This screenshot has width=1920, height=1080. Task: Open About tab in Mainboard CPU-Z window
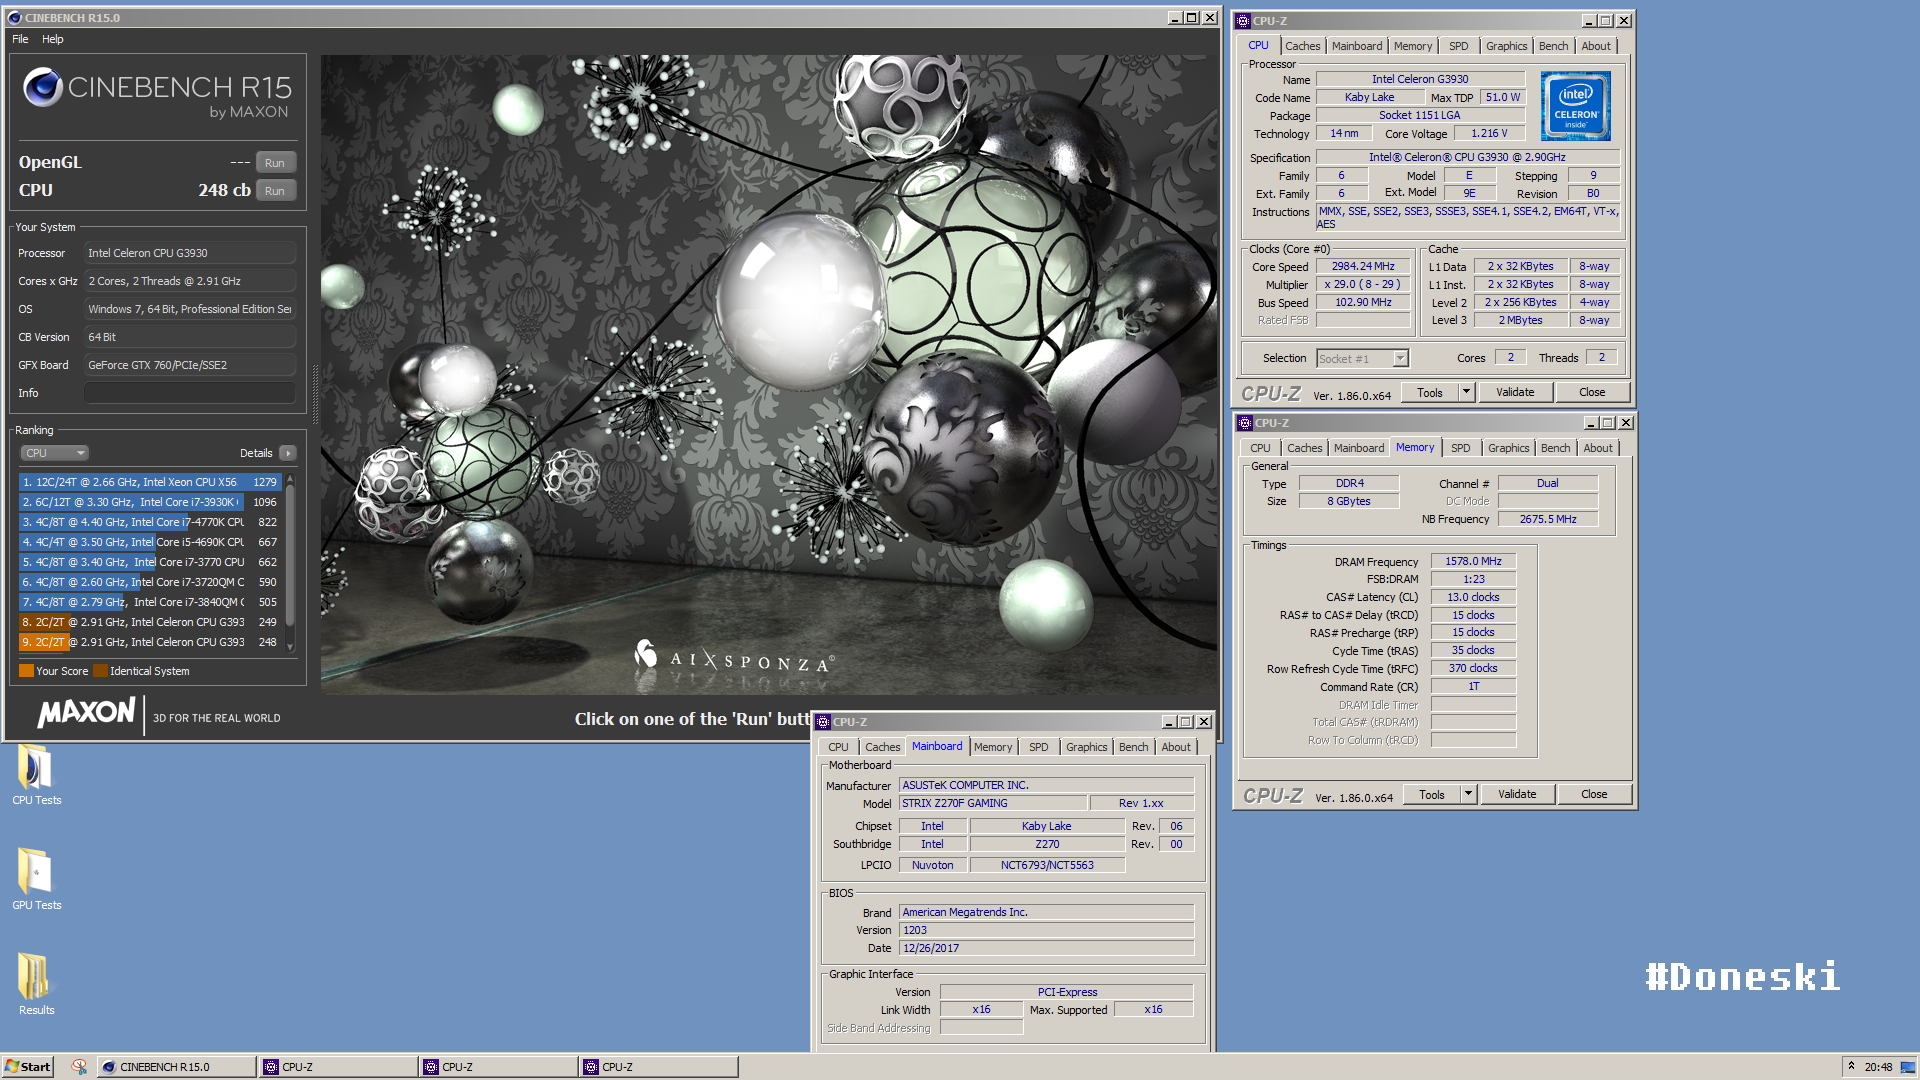(1176, 747)
